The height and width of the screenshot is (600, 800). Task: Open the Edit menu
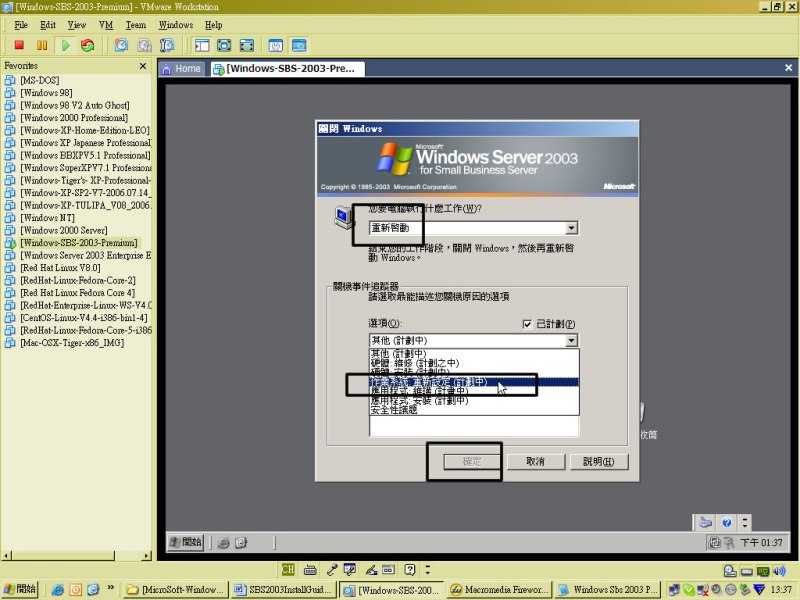[x=48, y=25]
